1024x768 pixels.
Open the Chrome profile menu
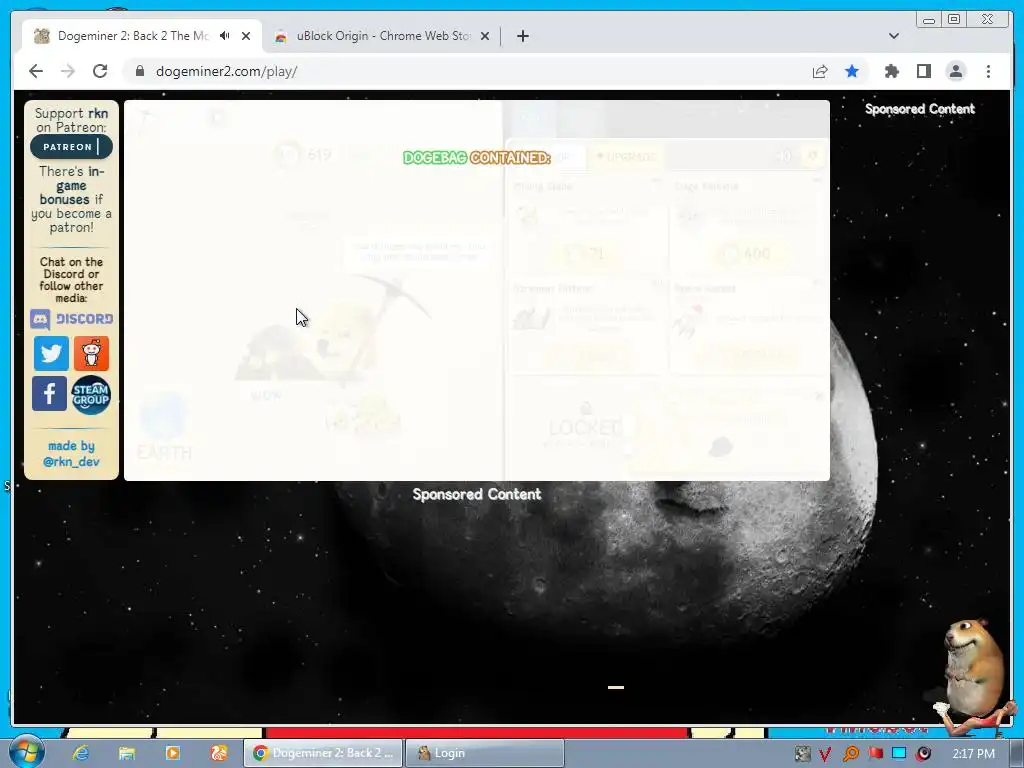pos(955,71)
